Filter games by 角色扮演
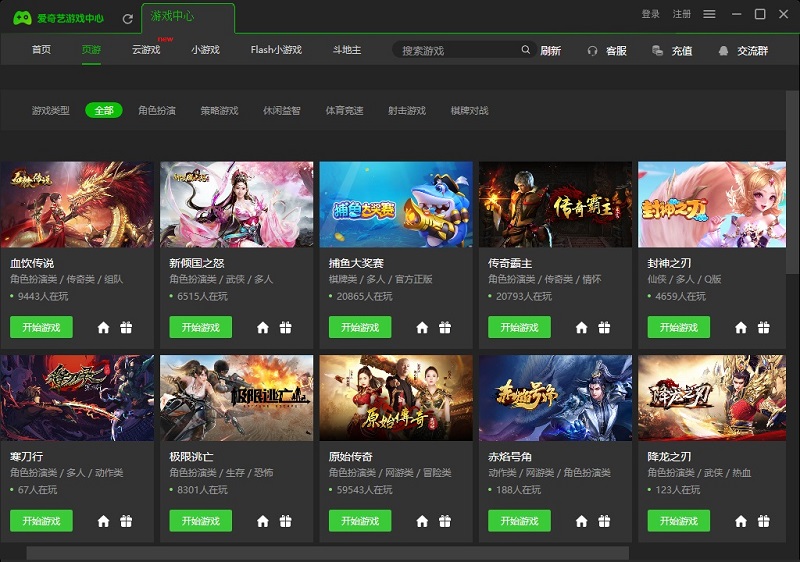Screen dimensions: 800x562 coord(157,110)
